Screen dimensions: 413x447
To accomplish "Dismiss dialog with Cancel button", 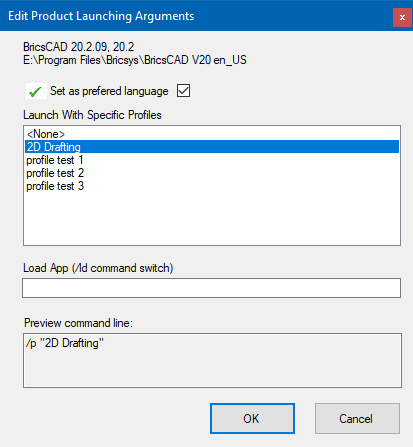I will click(x=357, y=419).
